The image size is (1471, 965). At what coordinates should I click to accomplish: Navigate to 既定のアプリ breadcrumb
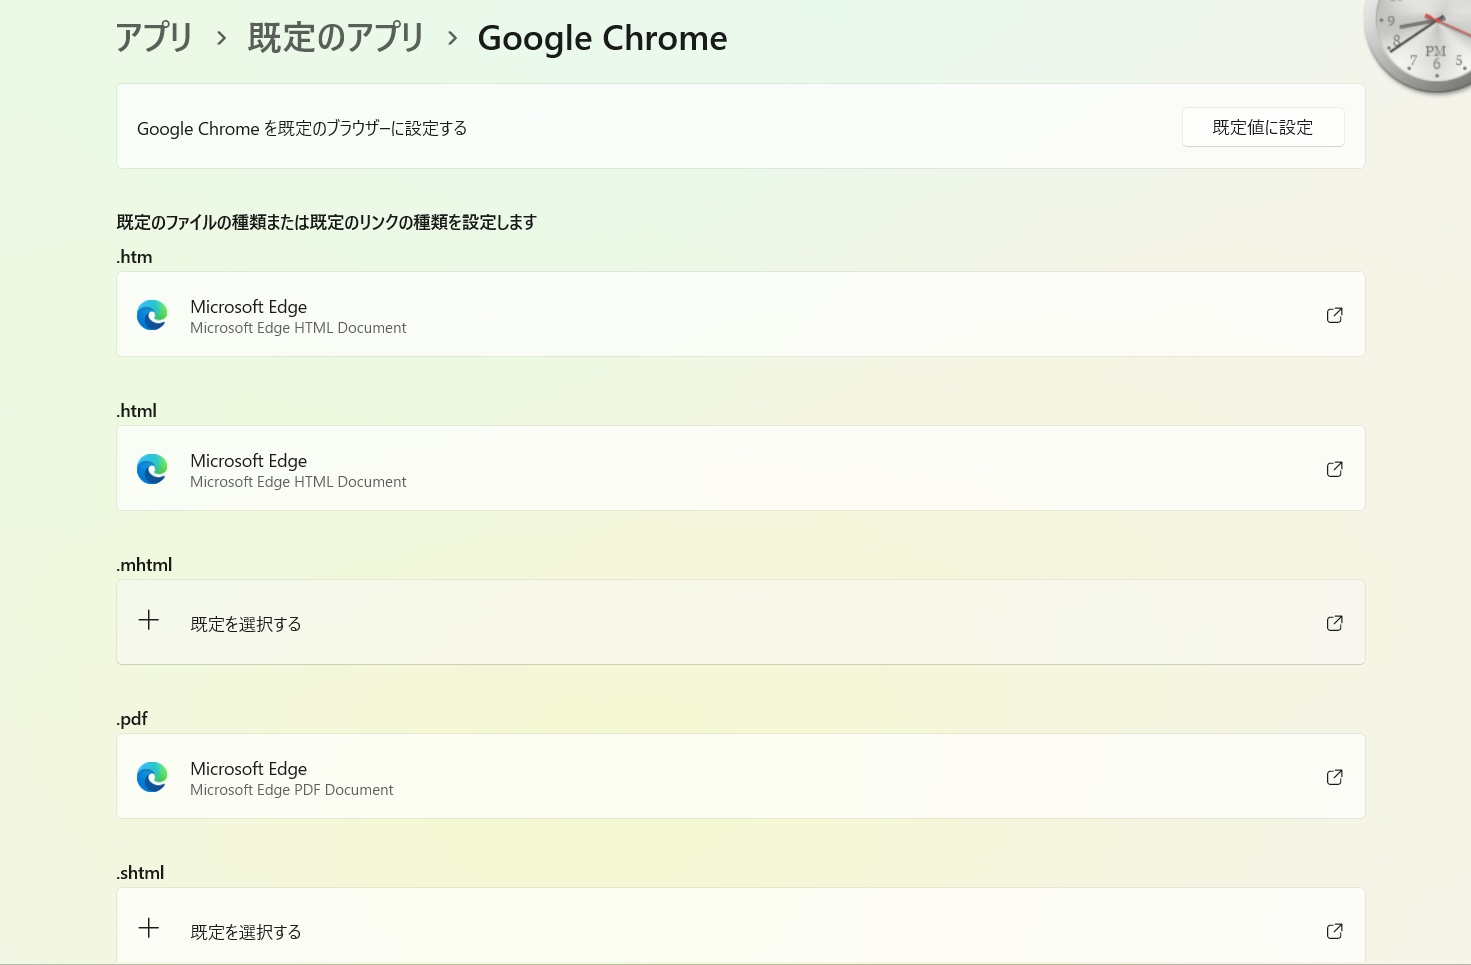336,38
